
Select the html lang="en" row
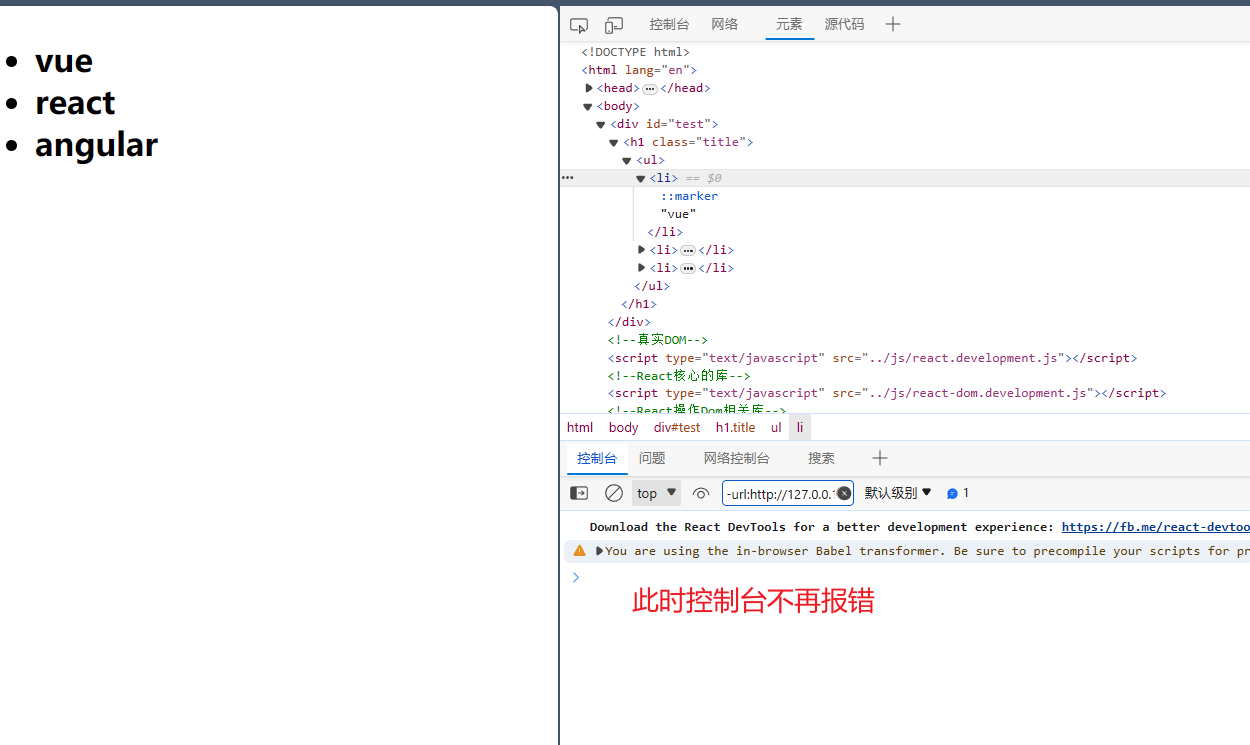click(x=638, y=70)
